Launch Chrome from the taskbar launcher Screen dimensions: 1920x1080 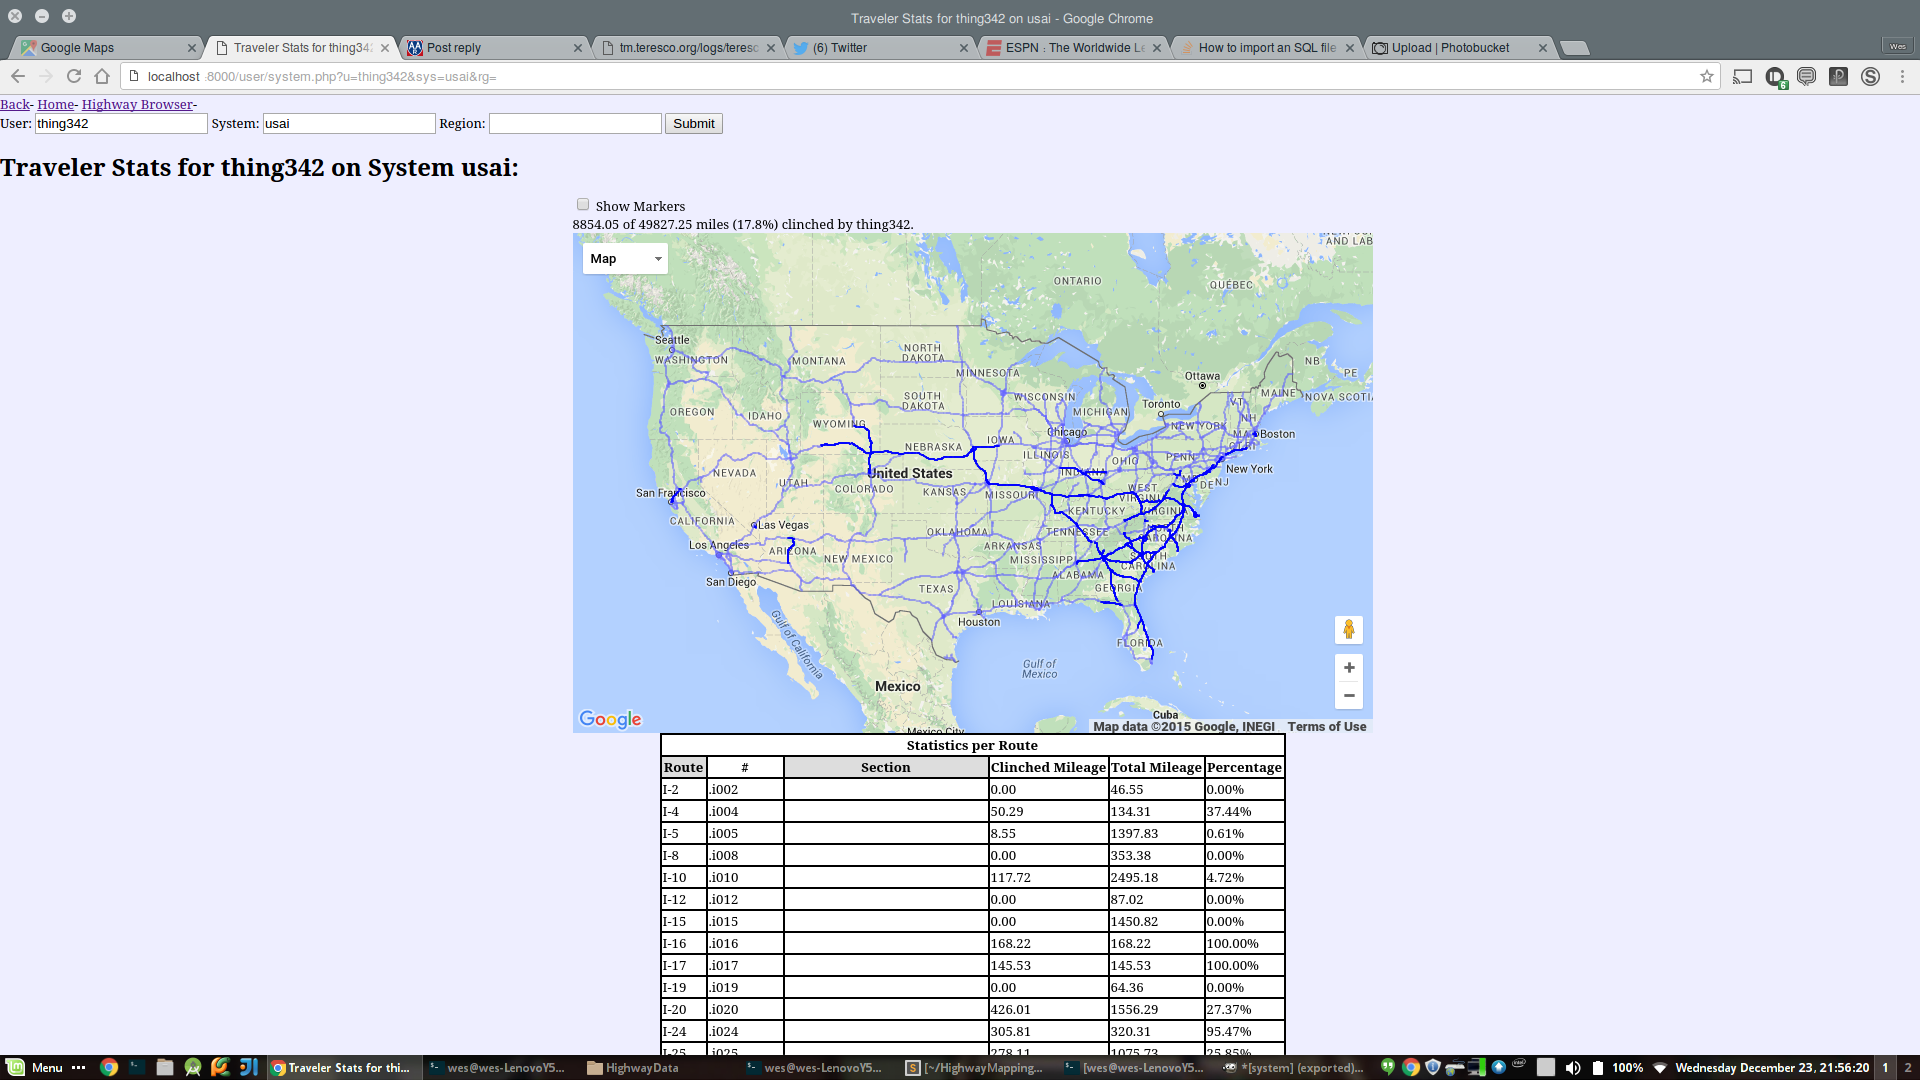109,1067
